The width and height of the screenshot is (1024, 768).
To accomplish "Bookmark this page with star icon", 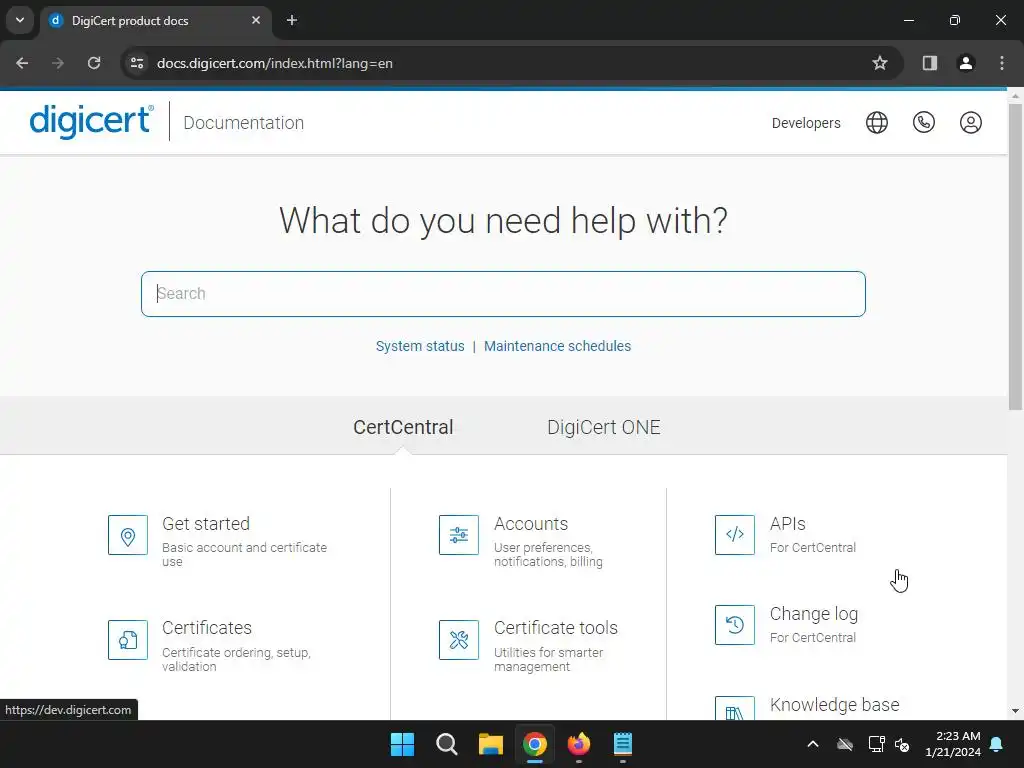I will (880, 63).
